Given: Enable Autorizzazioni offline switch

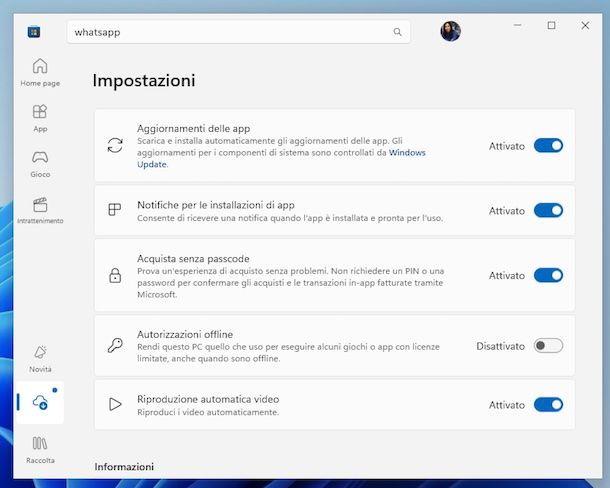Looking at the screenshot, I should 548,346.
